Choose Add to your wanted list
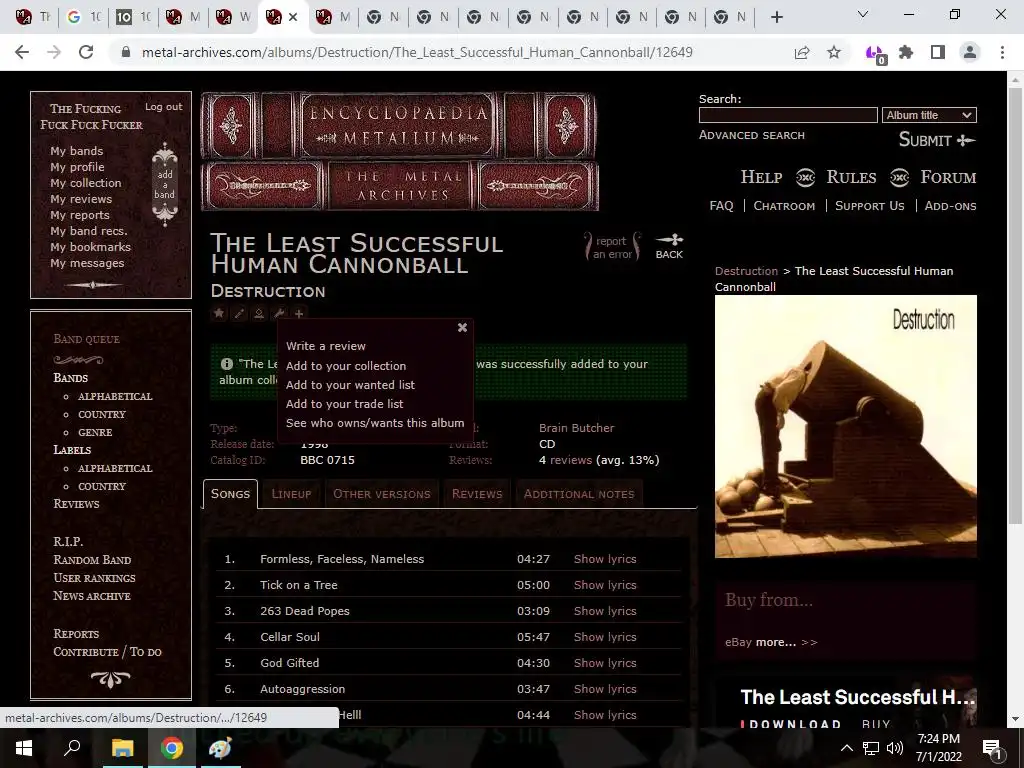This screenshot has width=1024, height=768. [350, 385]
